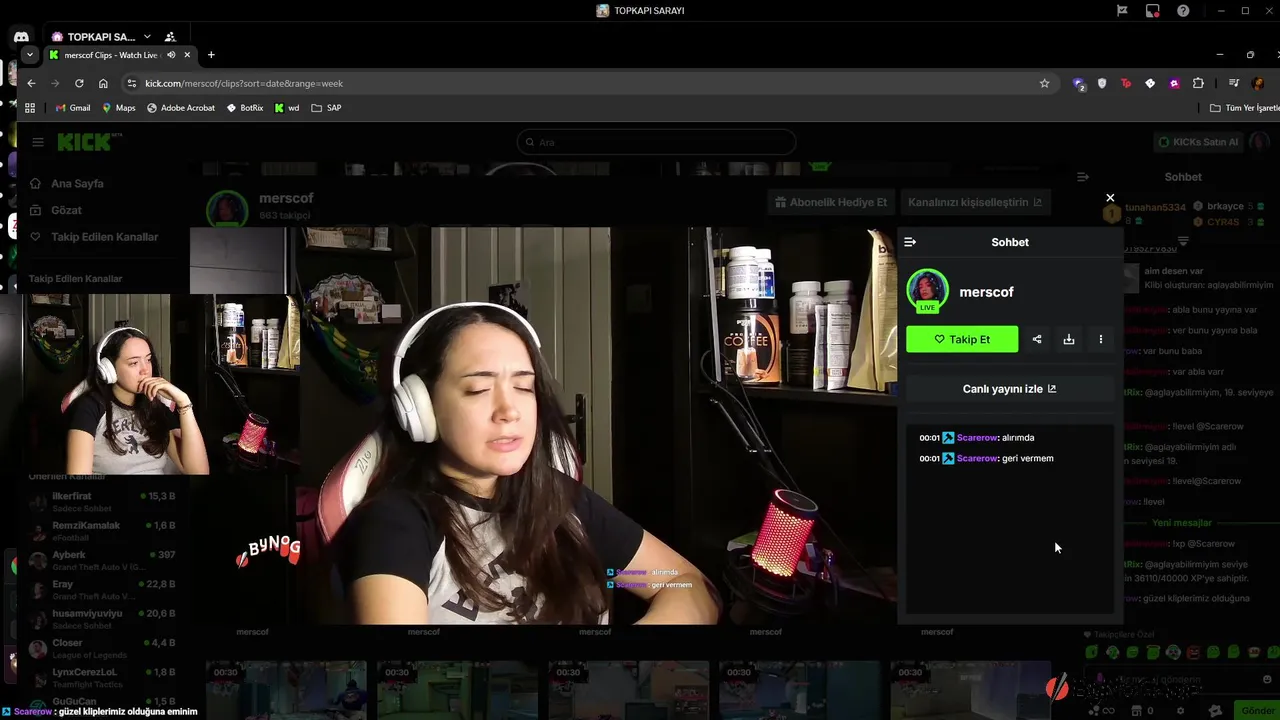The width and height of the screenshot is (1280, 720).
Task: Open a new browser tab
Action: (x=211, y=55)
